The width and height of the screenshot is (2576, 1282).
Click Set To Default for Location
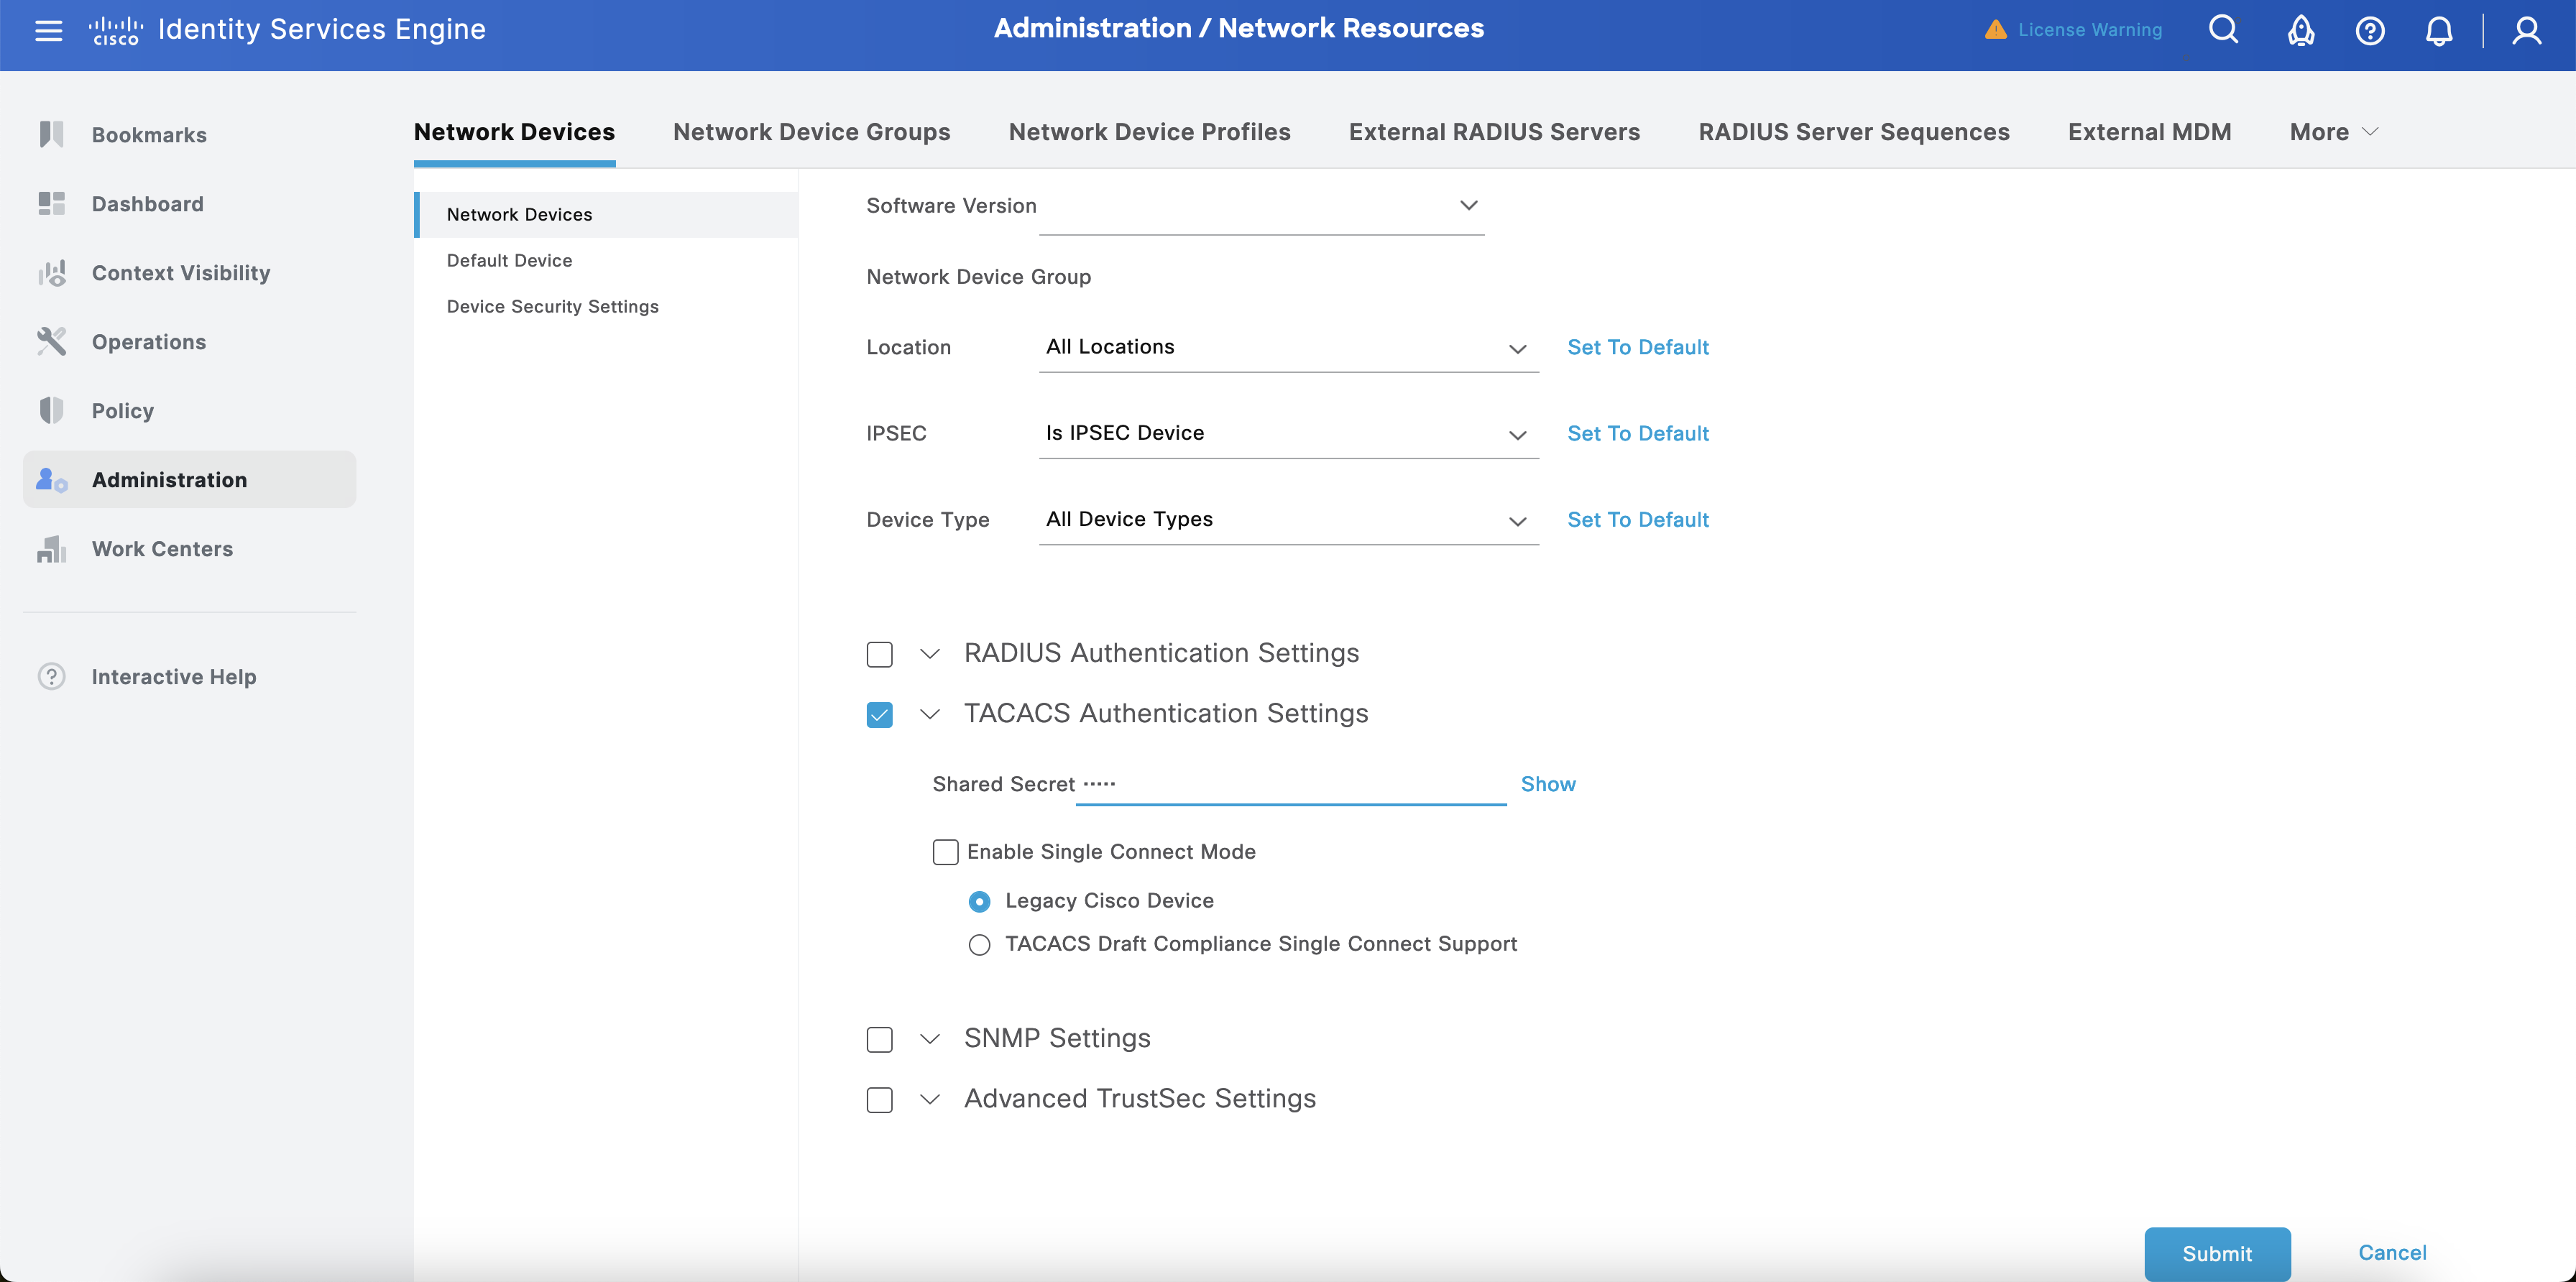pyautogui.click(x=1638, y=347)
